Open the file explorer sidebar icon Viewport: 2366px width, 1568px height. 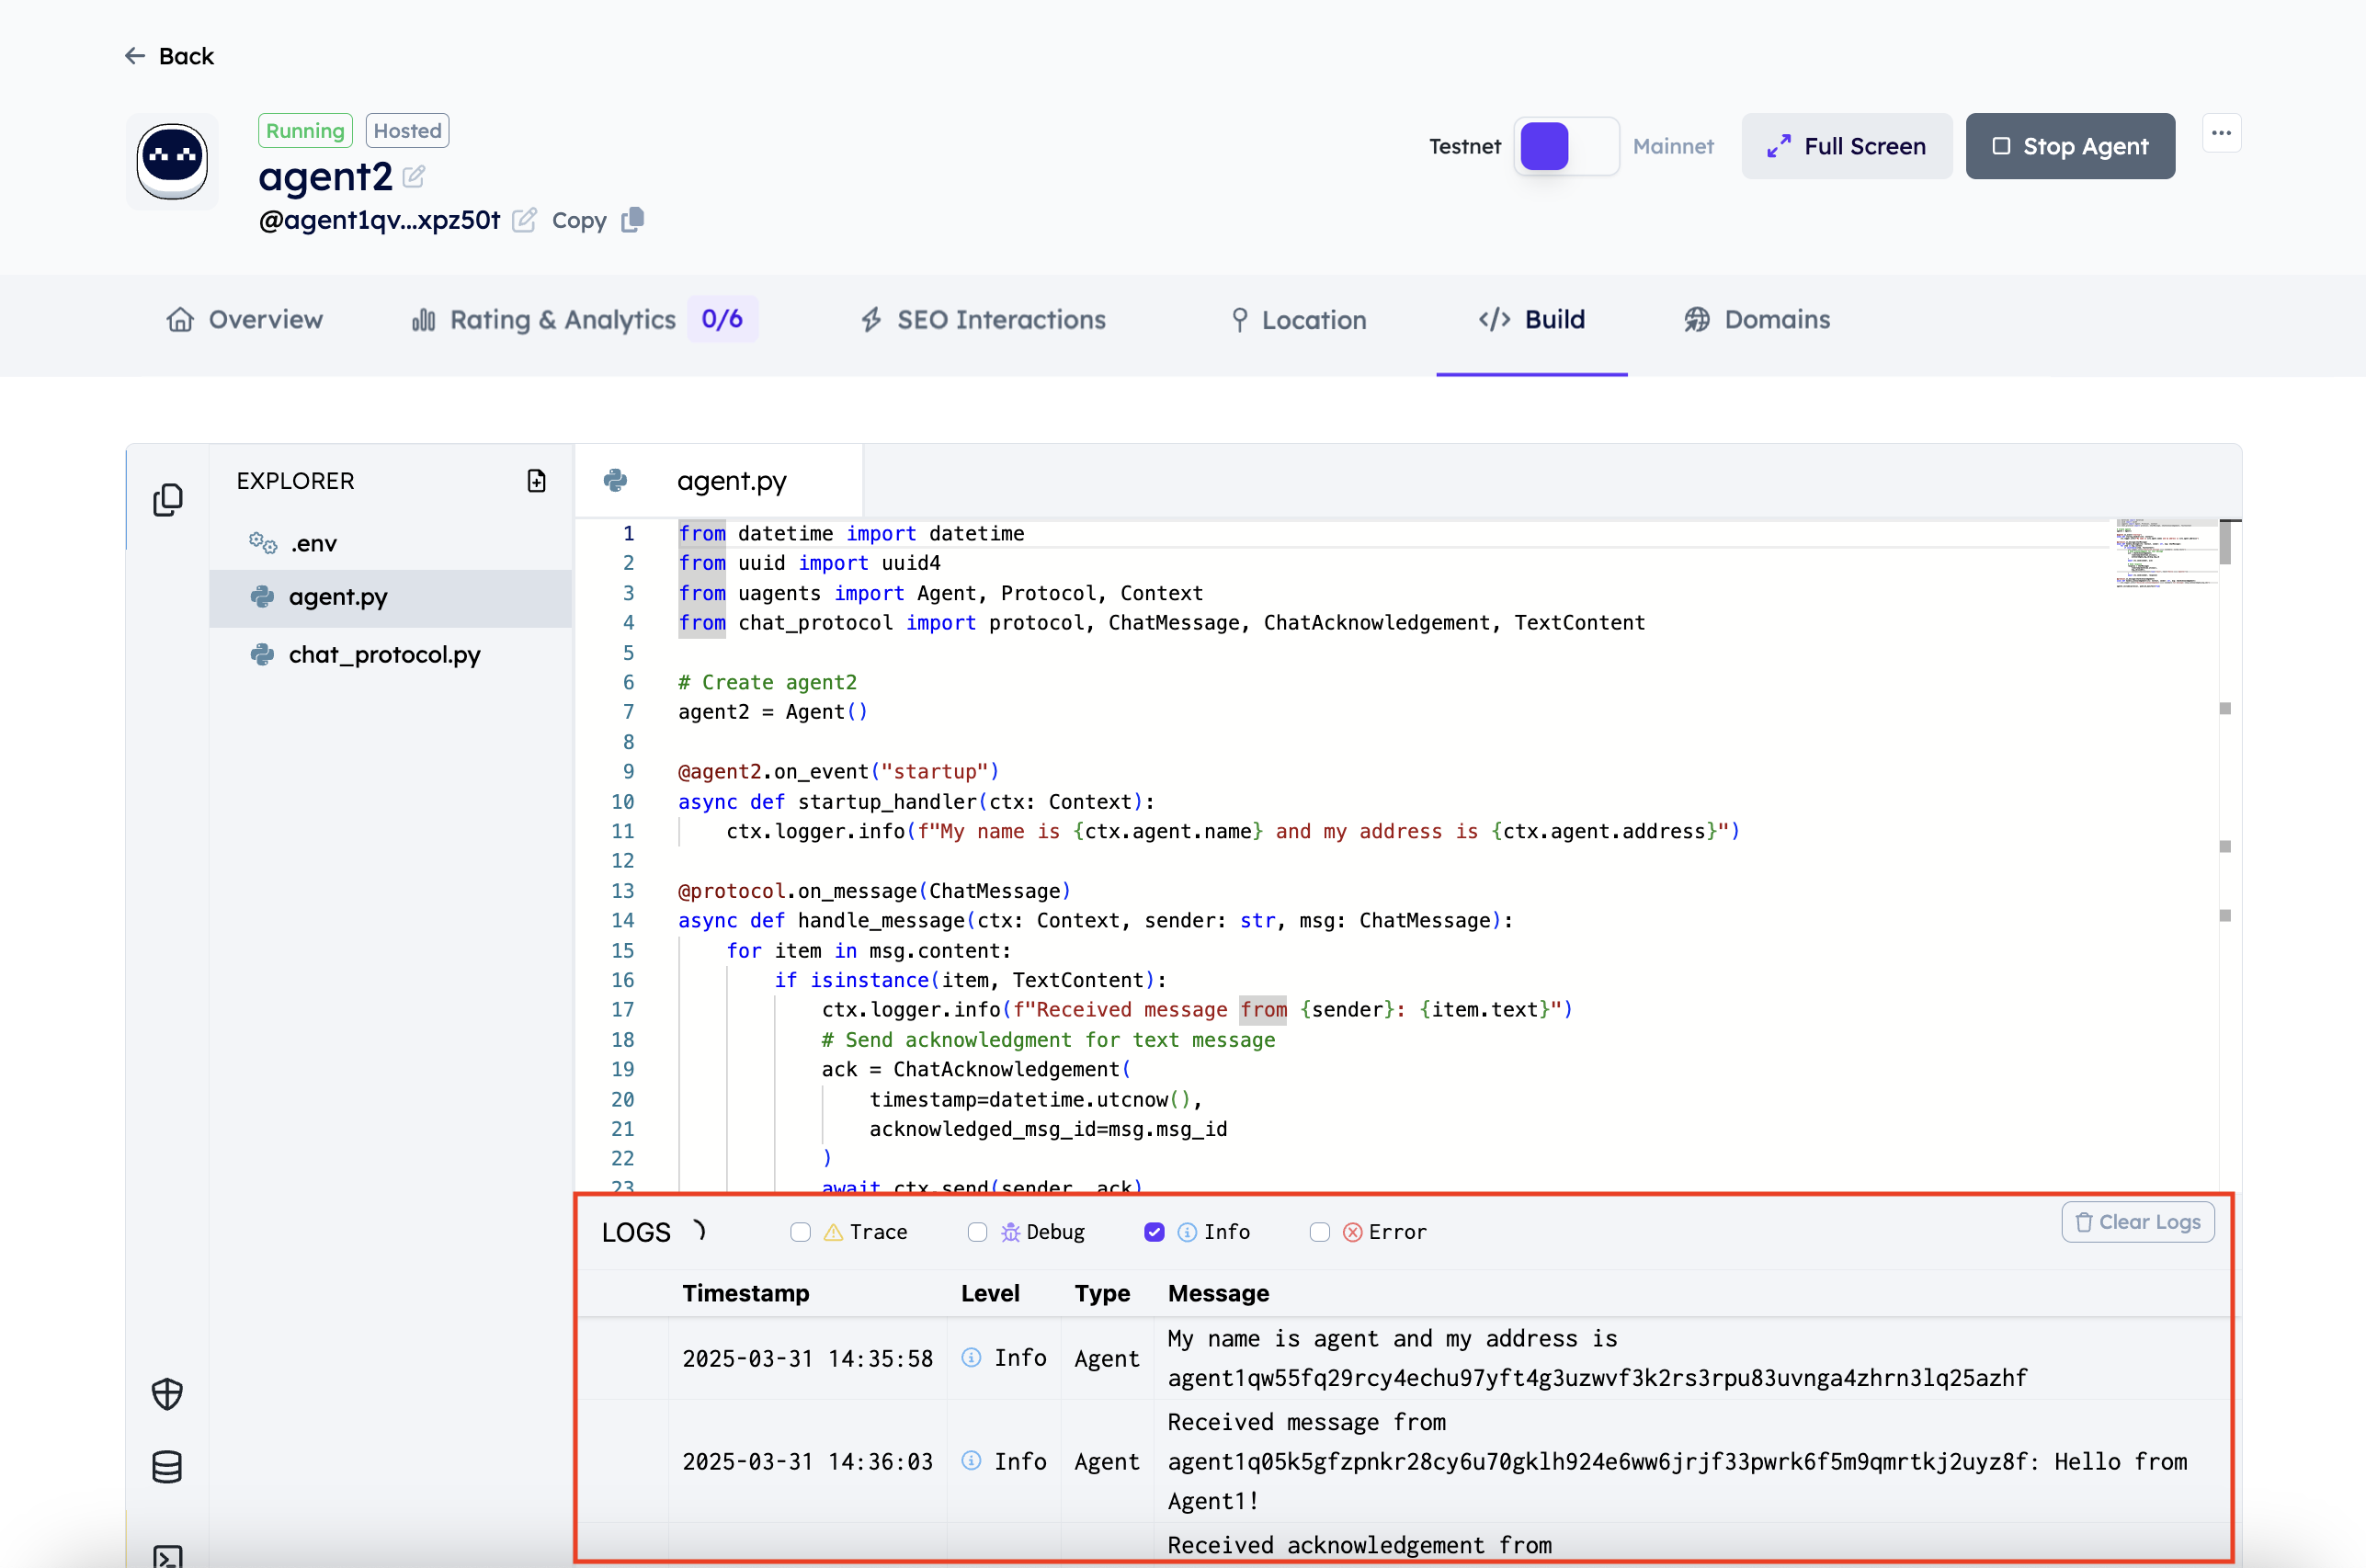(x=167, y=499)
